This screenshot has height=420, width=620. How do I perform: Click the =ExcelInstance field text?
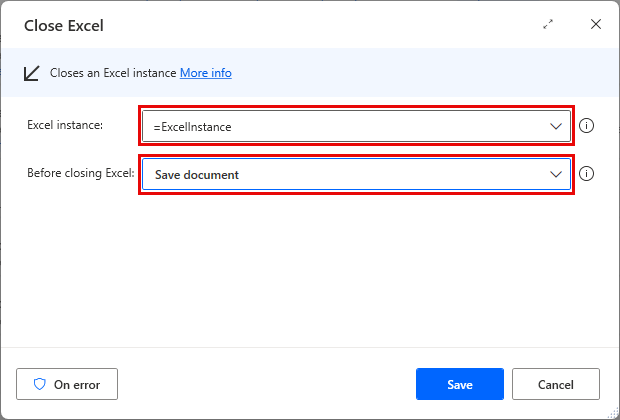pos(193,127)
